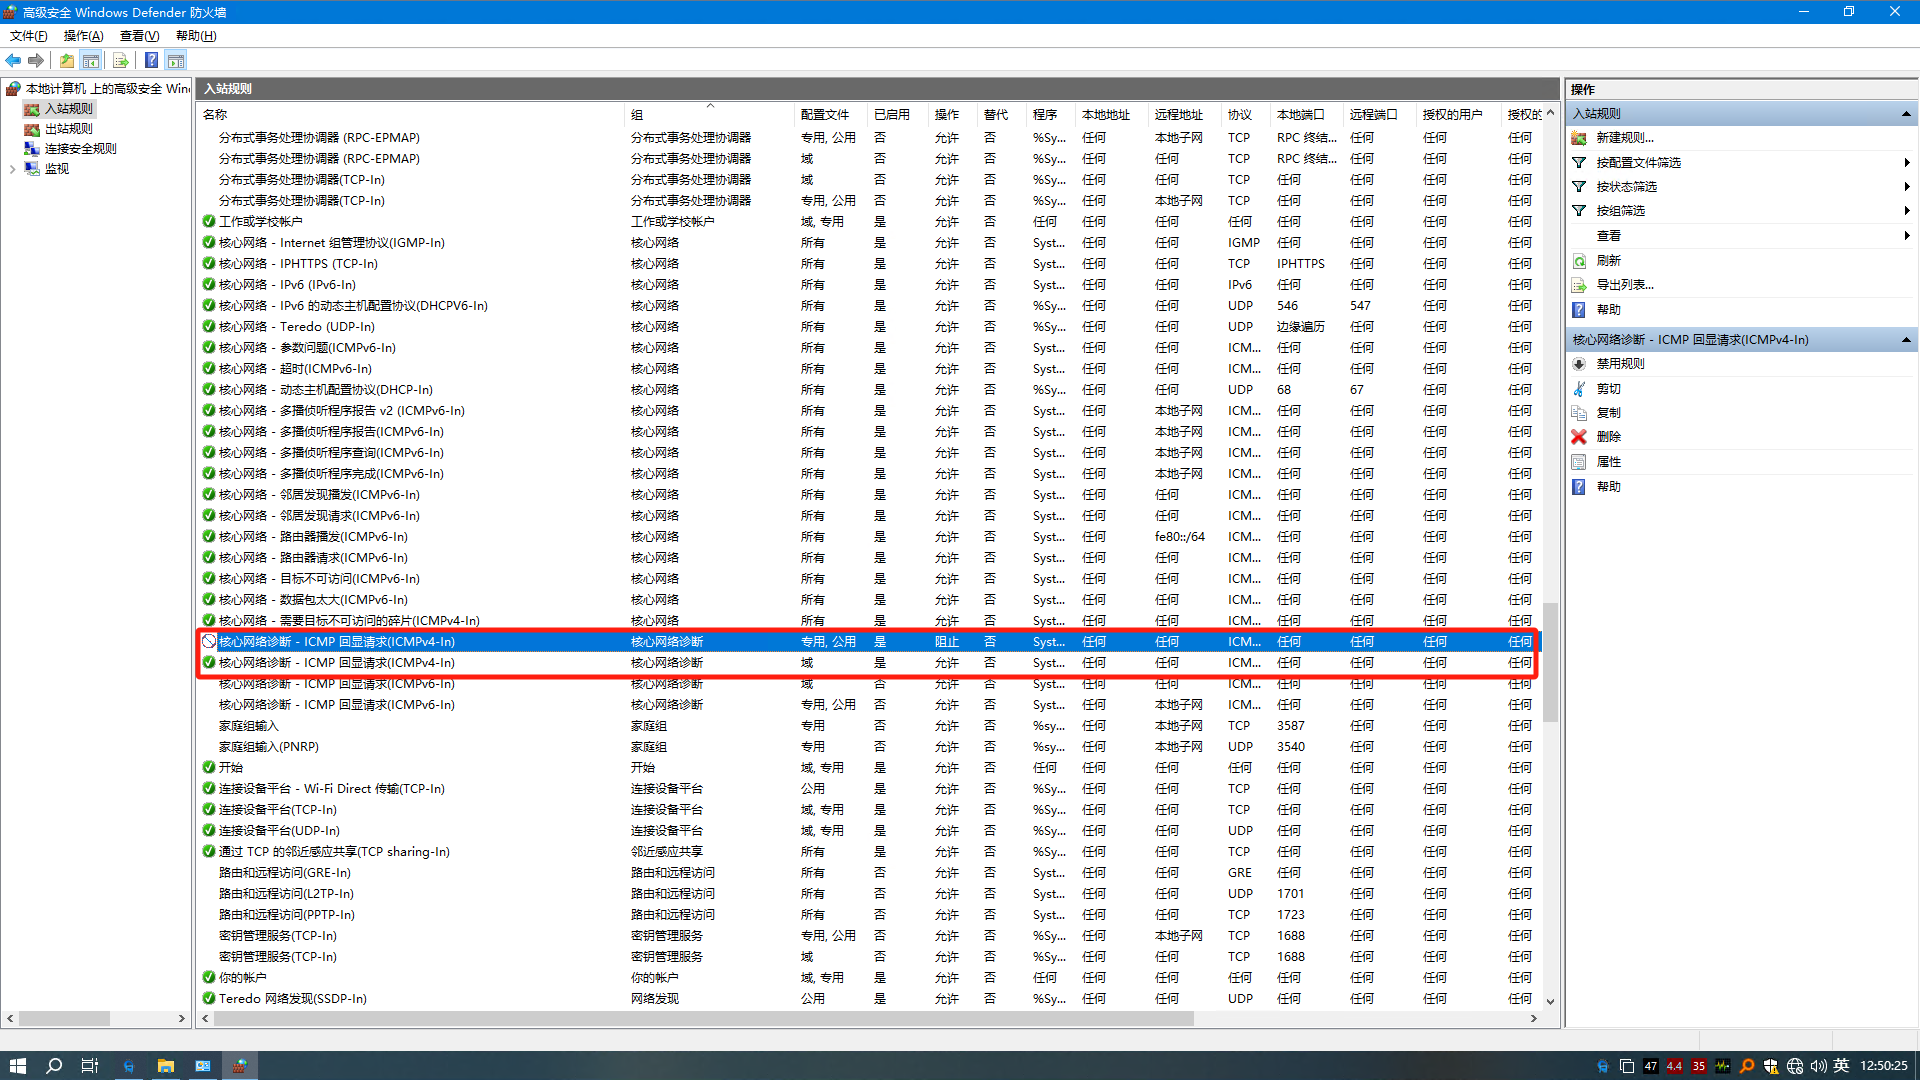Open 属性 for the selected rule
The image size is (1920, 1080).
[1608, 462]
